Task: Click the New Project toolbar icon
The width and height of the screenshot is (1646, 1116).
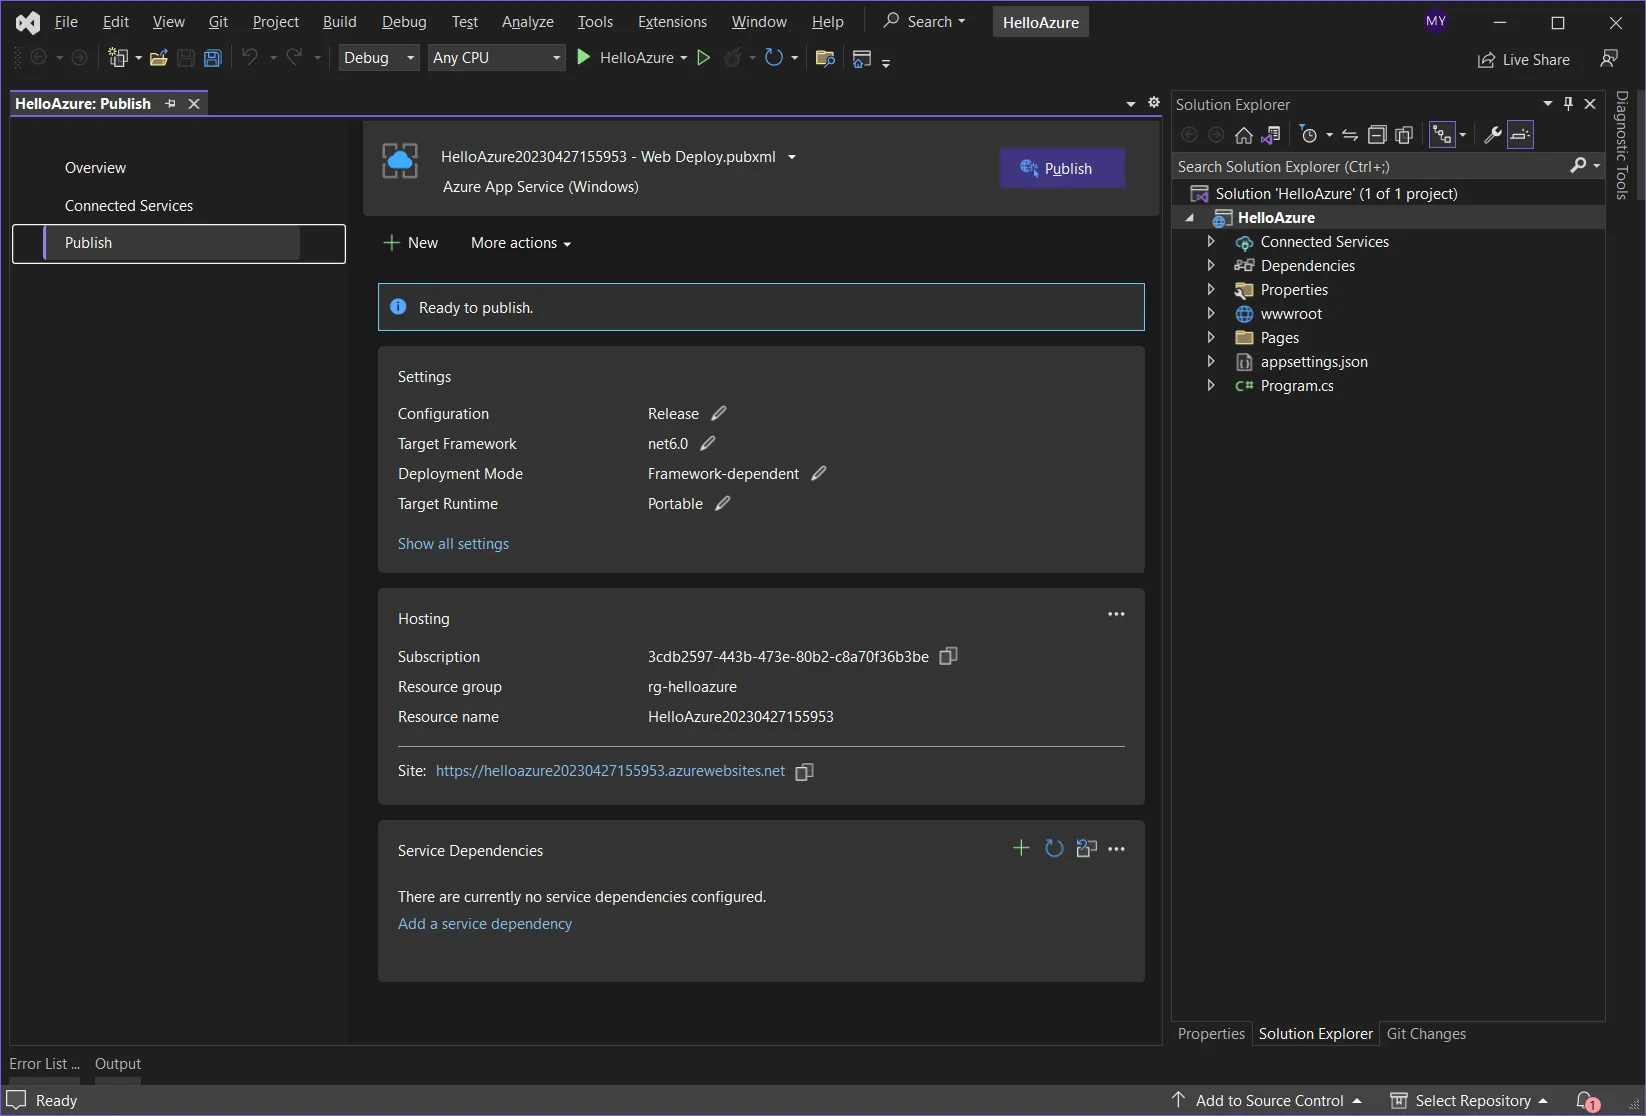Action: 118,58
